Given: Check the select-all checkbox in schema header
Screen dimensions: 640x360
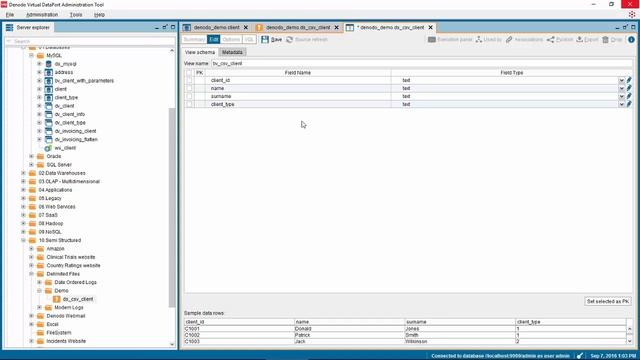Looking at the screenshot, I should (x=189, y=73).
